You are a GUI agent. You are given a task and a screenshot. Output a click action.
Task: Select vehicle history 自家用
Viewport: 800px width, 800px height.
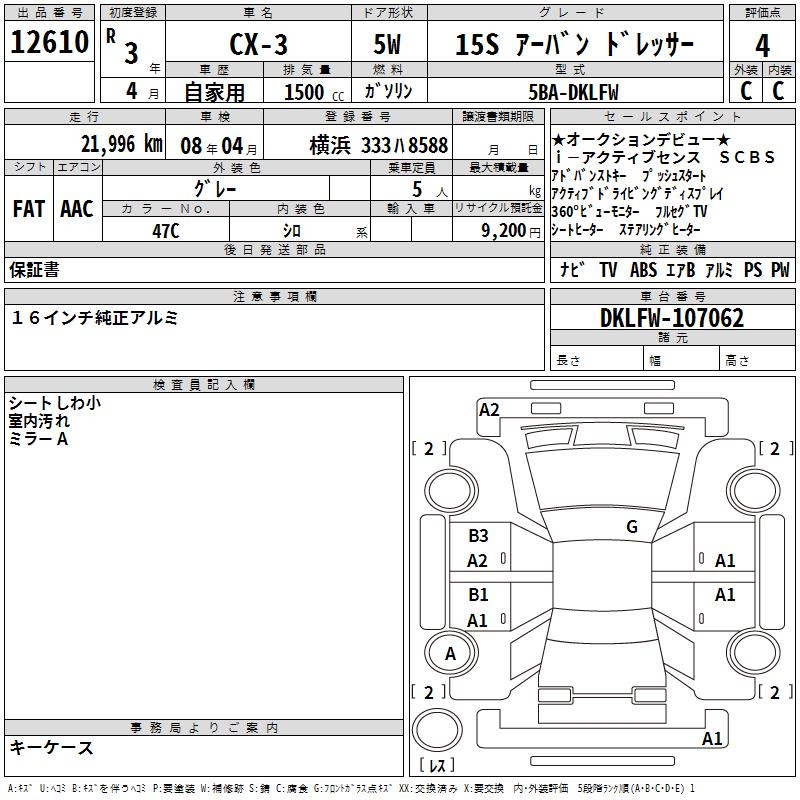(x=214, y=92)
